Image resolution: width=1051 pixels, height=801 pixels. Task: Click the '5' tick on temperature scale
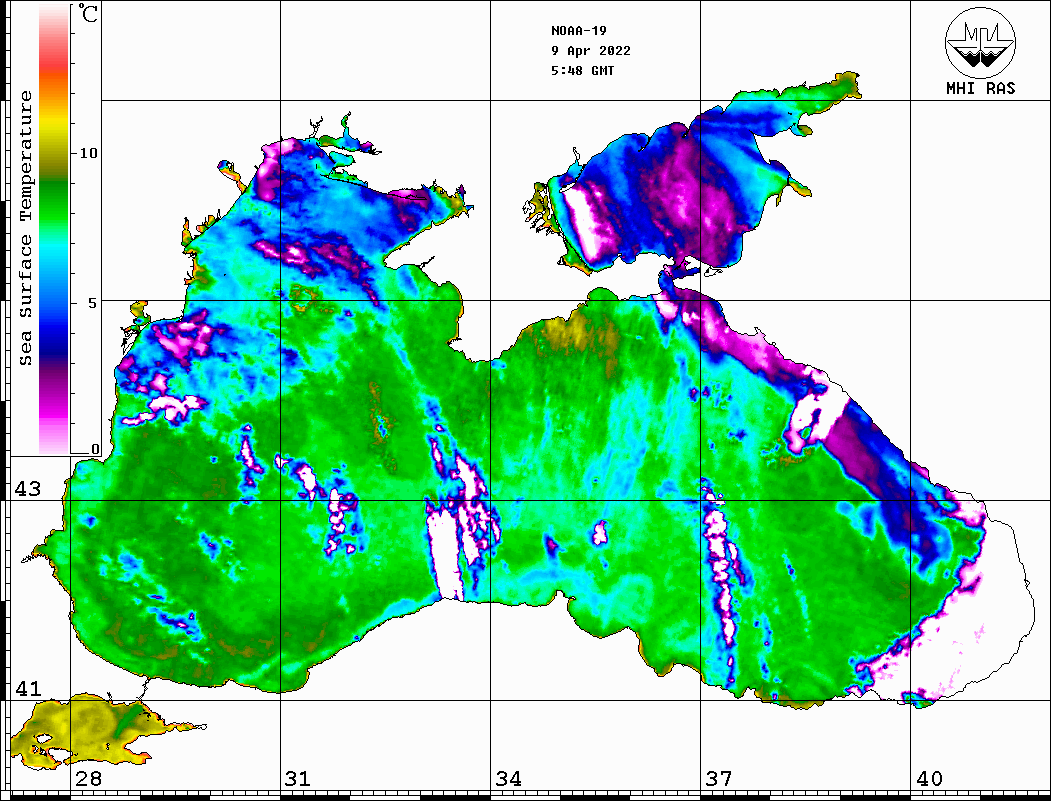tap(93, 302)
